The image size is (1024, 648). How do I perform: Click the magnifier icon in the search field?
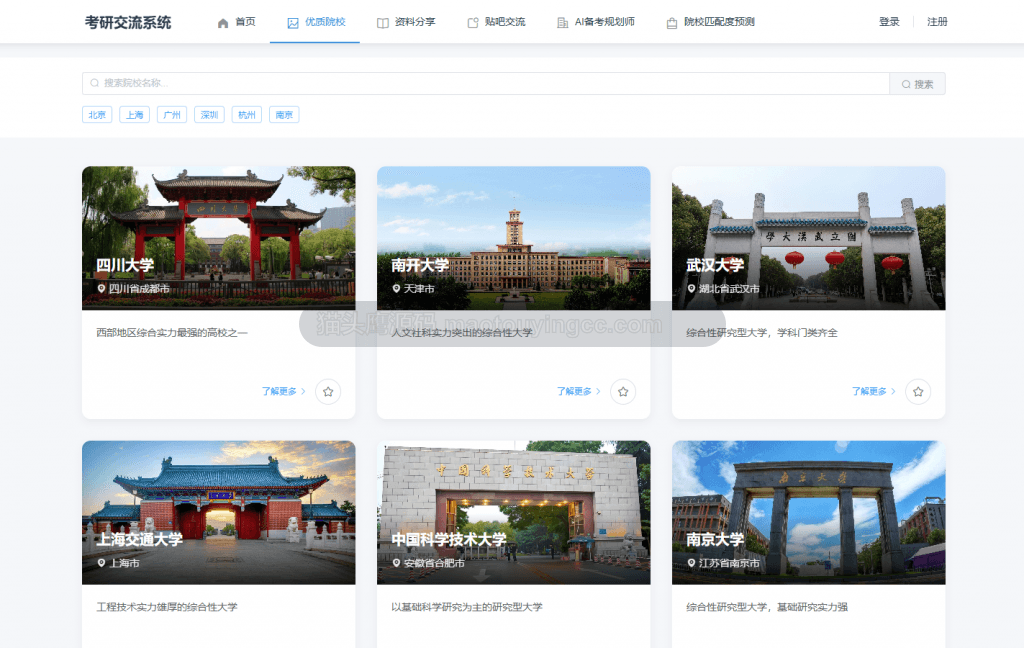coord(95,83)
